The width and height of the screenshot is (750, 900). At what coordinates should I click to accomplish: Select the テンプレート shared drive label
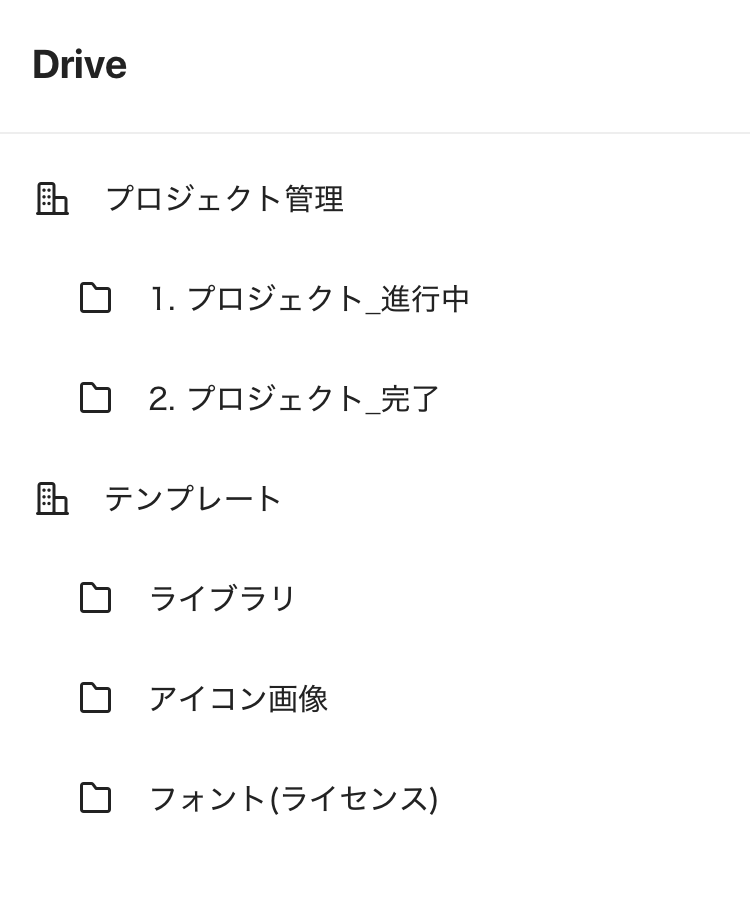pos(194,498)
